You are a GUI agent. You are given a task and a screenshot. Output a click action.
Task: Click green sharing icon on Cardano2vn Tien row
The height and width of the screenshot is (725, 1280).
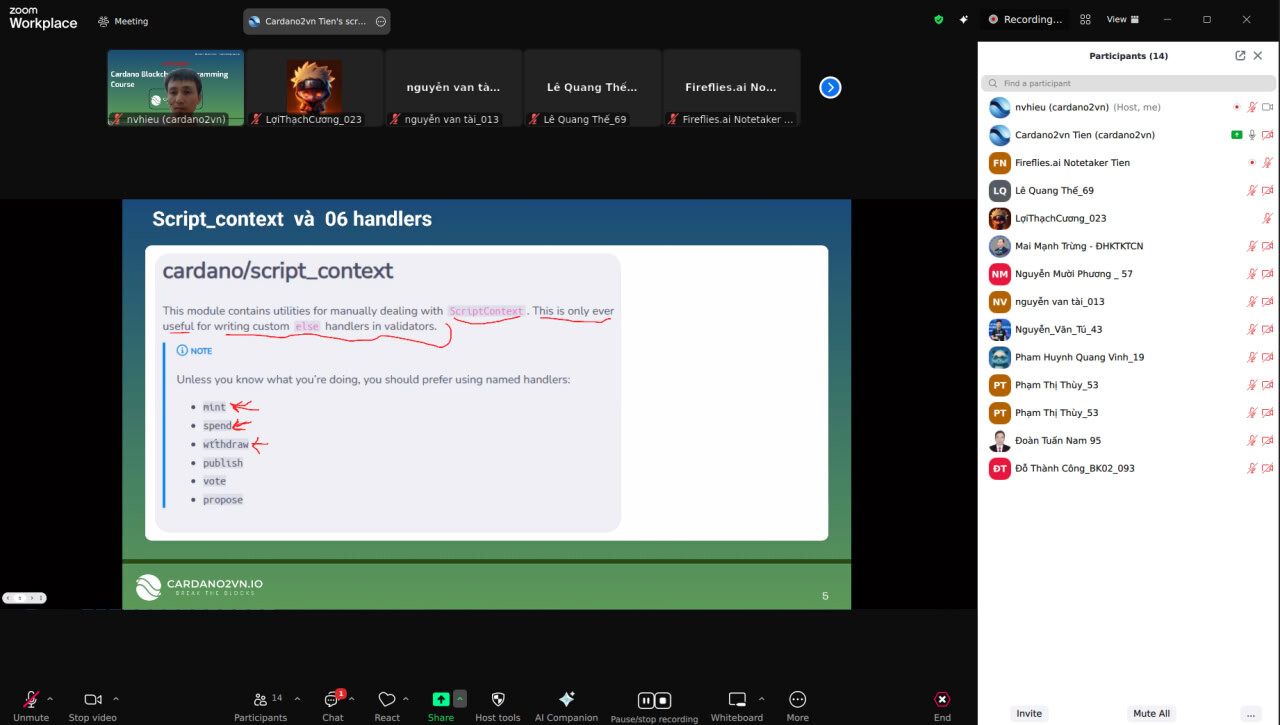tap(1237, 135)
